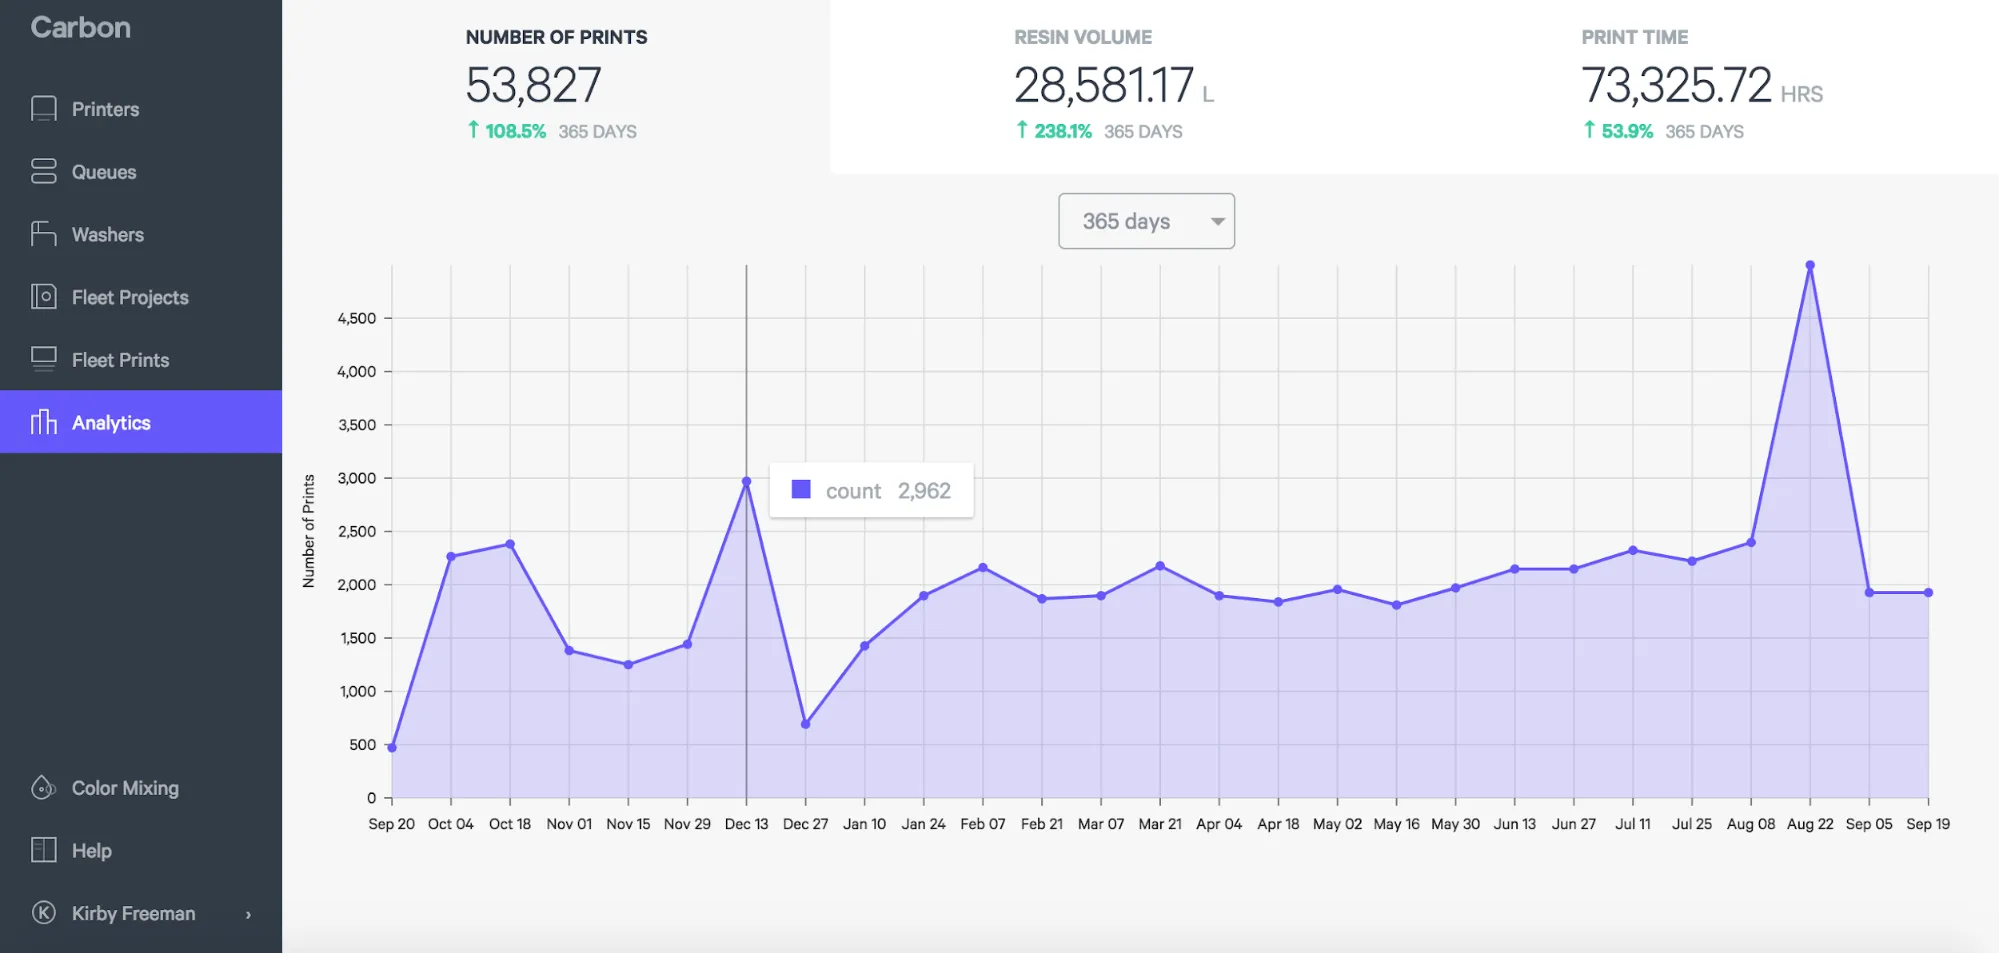The image size is (1999, 954).
Task: Click the Aug 22 peak data point
Action: tap(1810, 265)
